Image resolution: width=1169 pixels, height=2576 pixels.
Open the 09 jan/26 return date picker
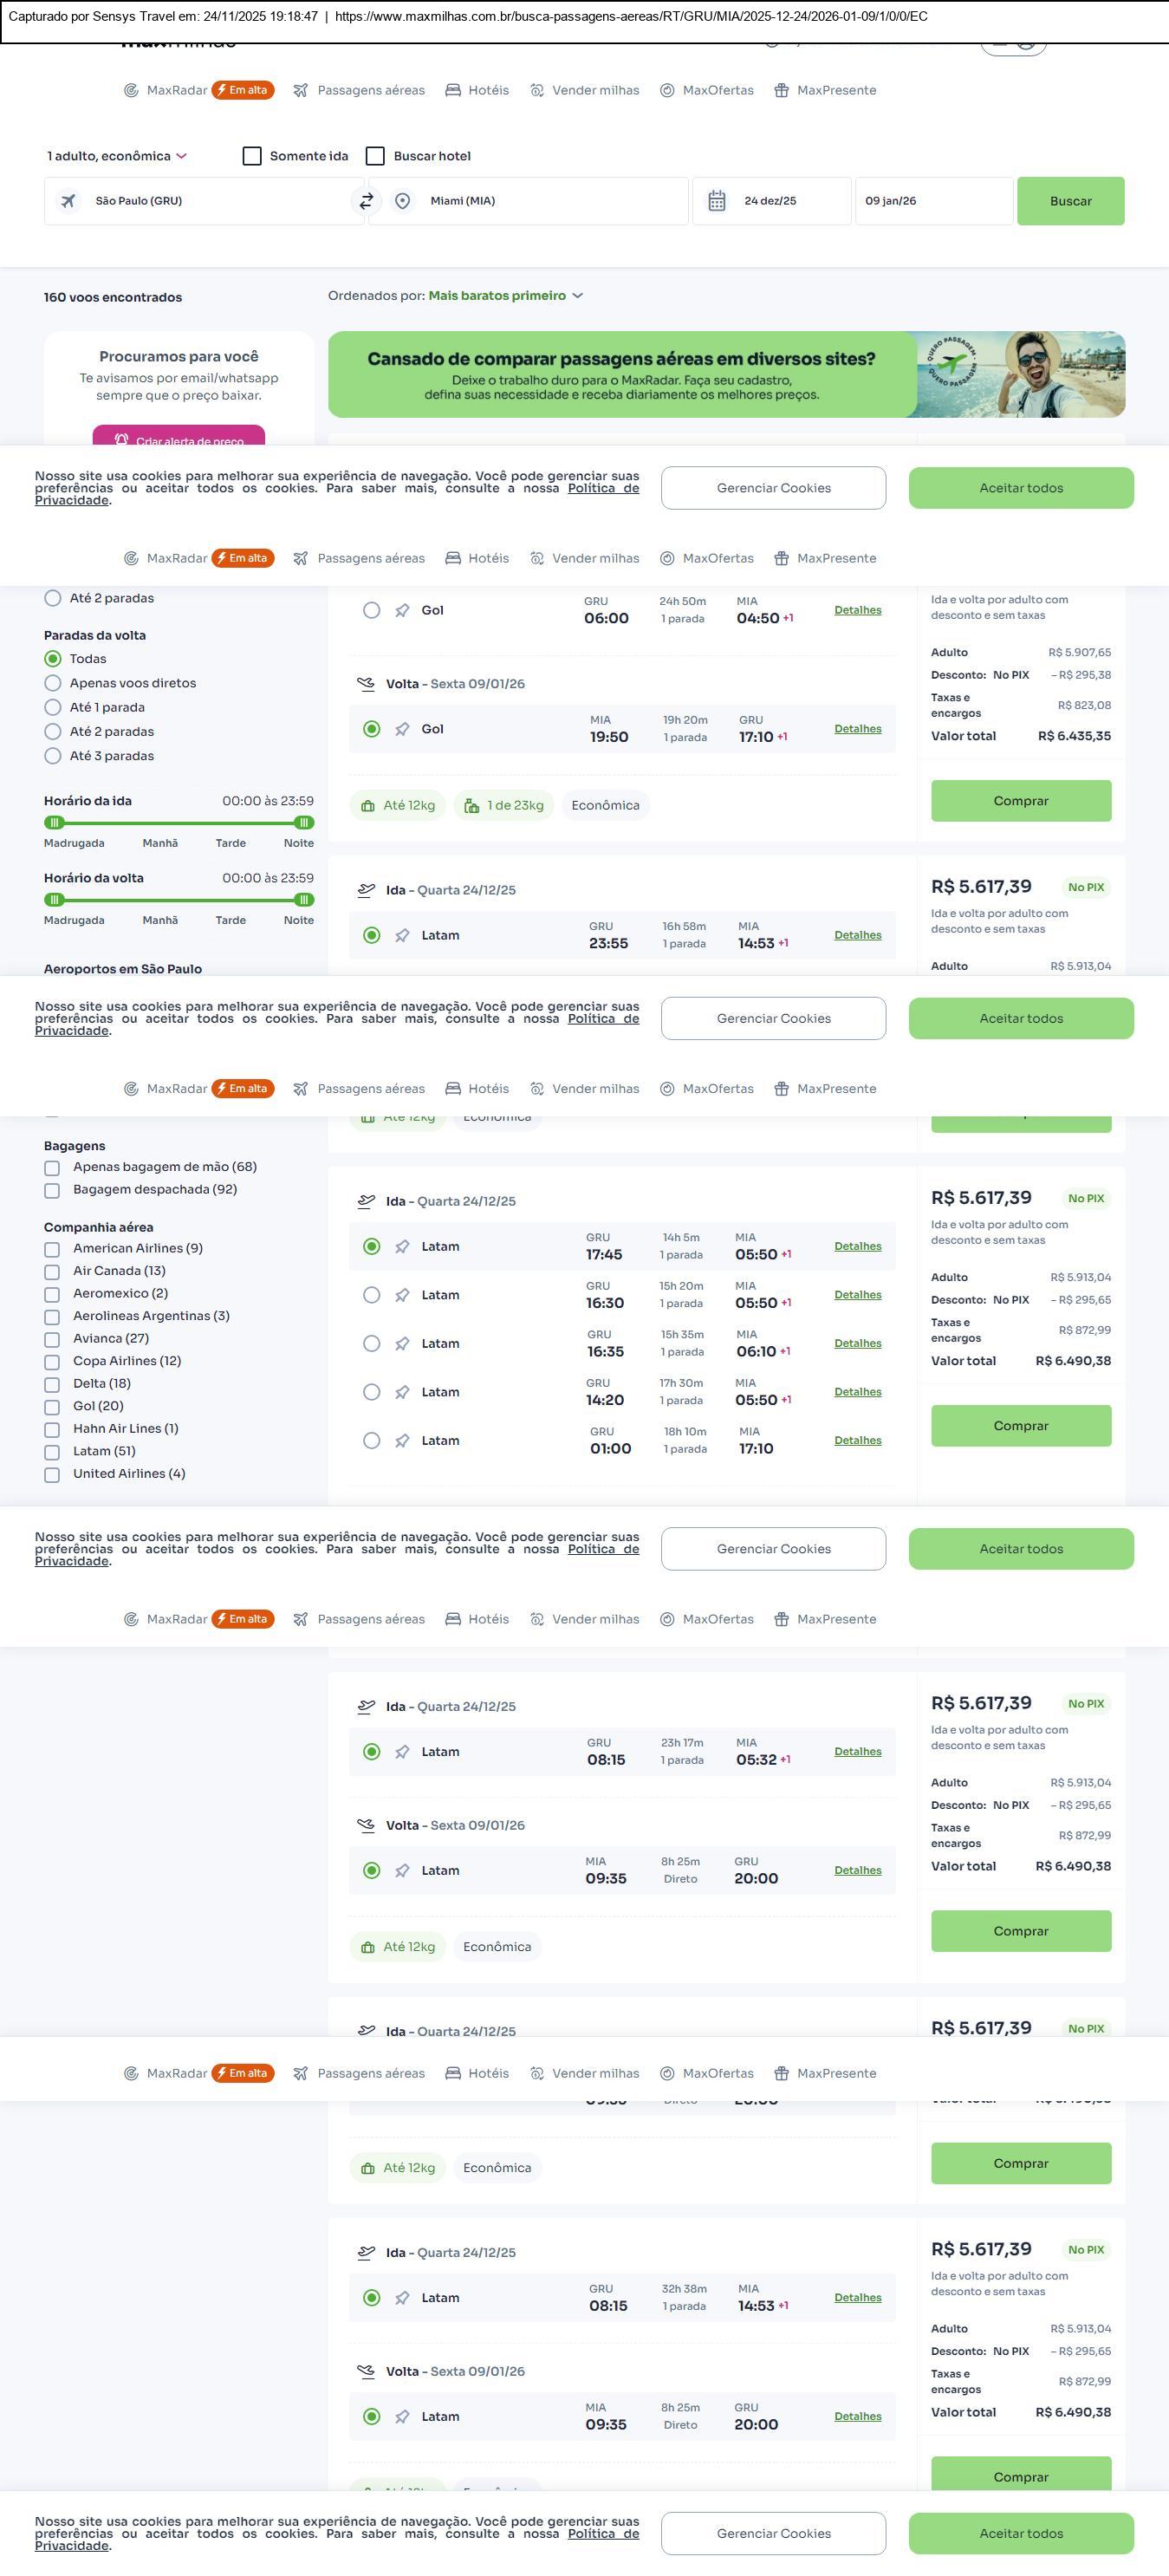(x=932, y=201)
